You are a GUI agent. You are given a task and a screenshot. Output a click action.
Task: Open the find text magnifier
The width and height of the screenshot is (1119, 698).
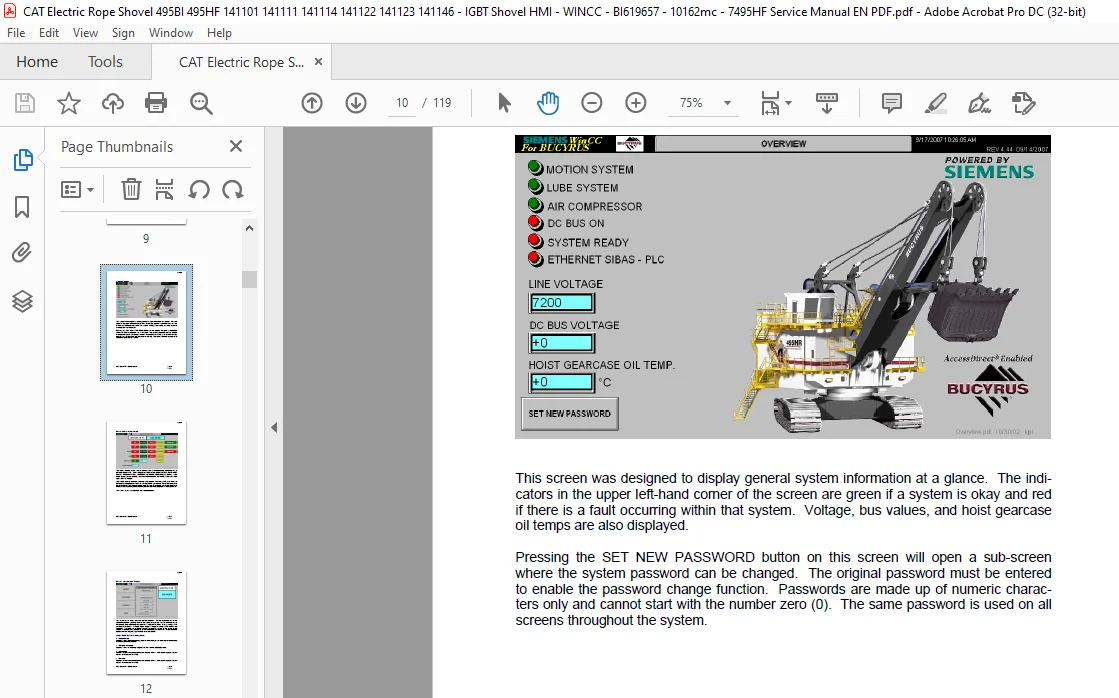point(201,103)
